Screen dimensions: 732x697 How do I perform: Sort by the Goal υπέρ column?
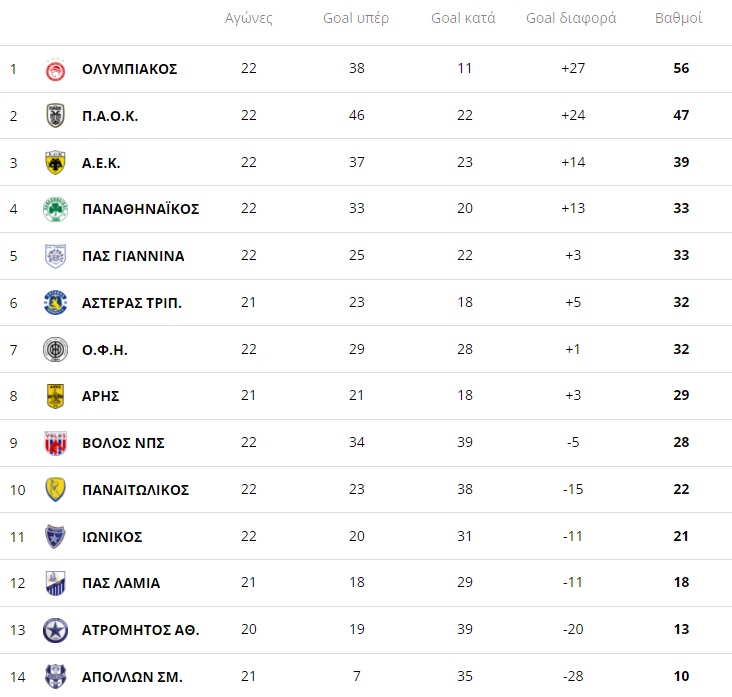pyautogui.click(x=356, y=19)
